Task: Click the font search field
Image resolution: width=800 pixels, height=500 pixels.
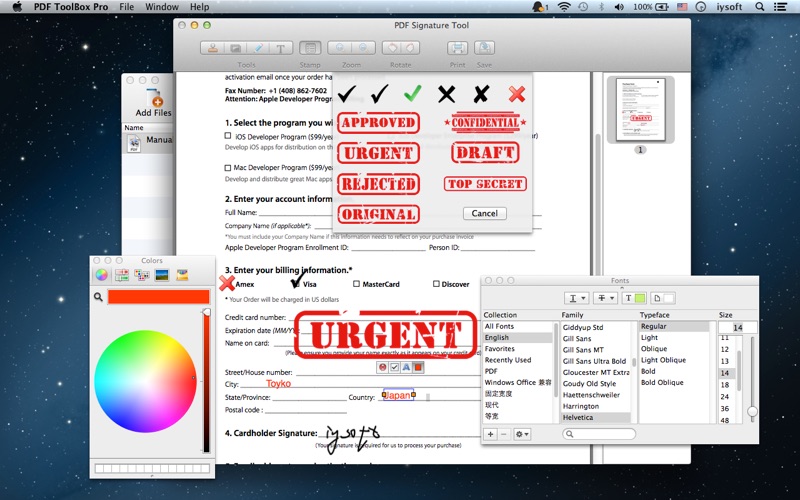Action: pyautogui.click(x=599, y=434)
